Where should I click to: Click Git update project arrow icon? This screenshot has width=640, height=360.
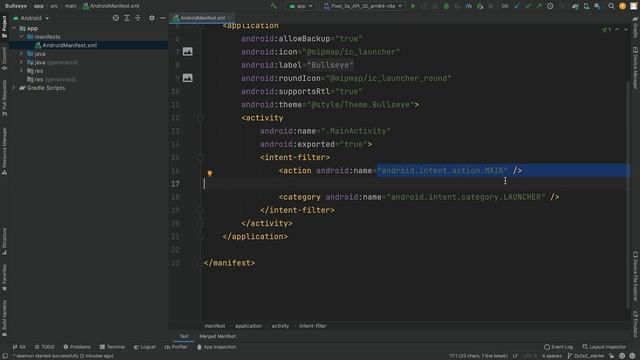[x=517, y=6]
